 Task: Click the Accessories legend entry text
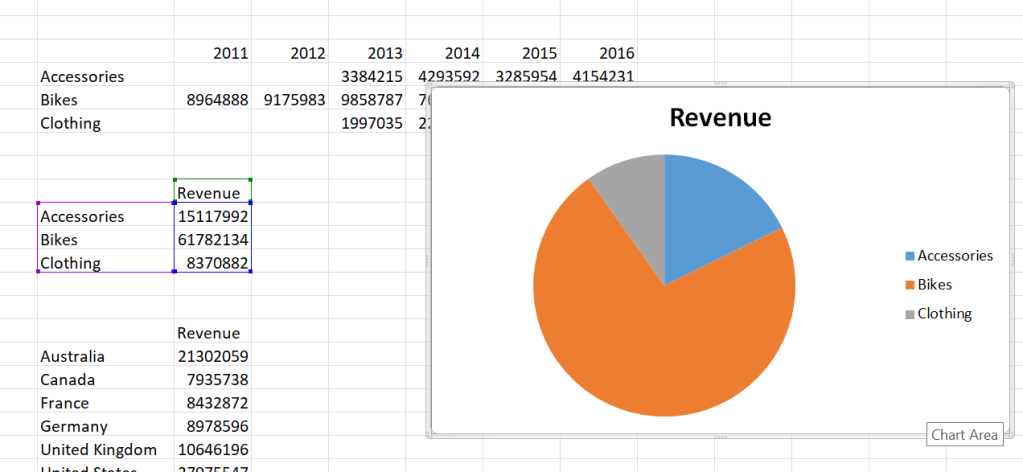pos(954,256)
